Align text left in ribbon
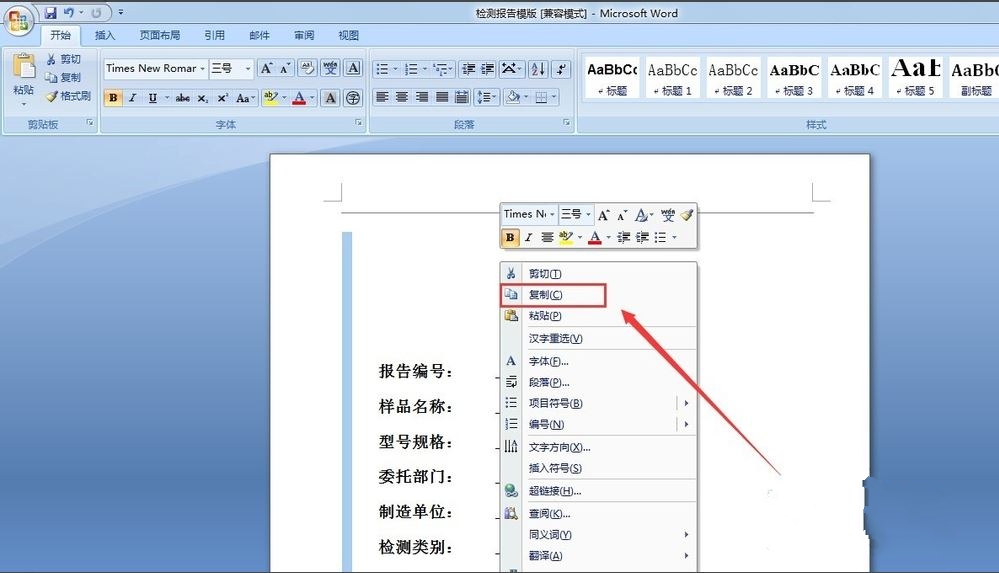The width and height of the screenshot is (999, 573). click(x=382, y=97)
